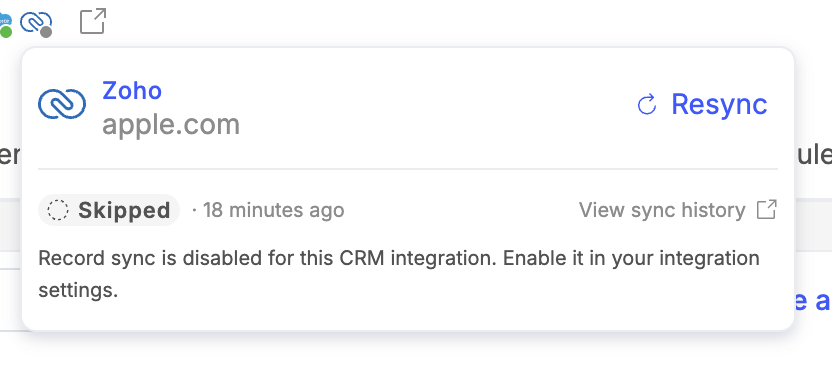This screenshot has height=368, width=832.
Task: Click the Zoho CRM icon above the popup
Action: coord(36,23)
